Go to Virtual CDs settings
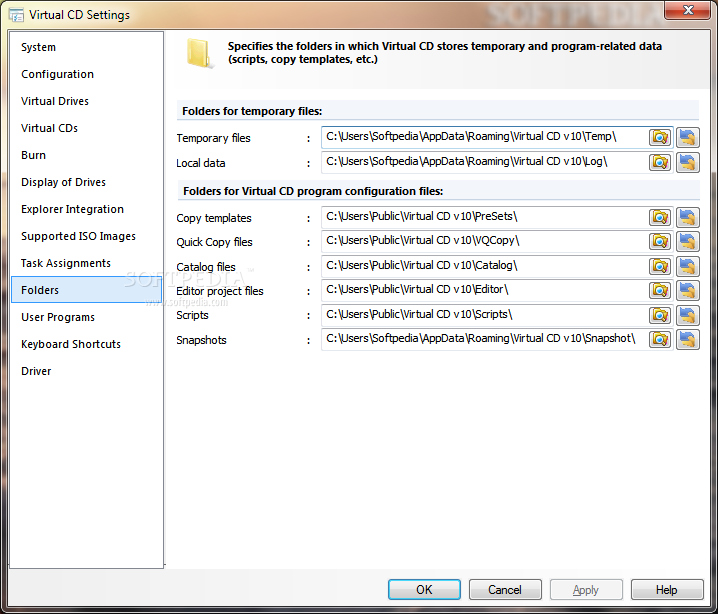Viewport: 718px width, 614px height. pyautogui.click(x=86, y=128)
